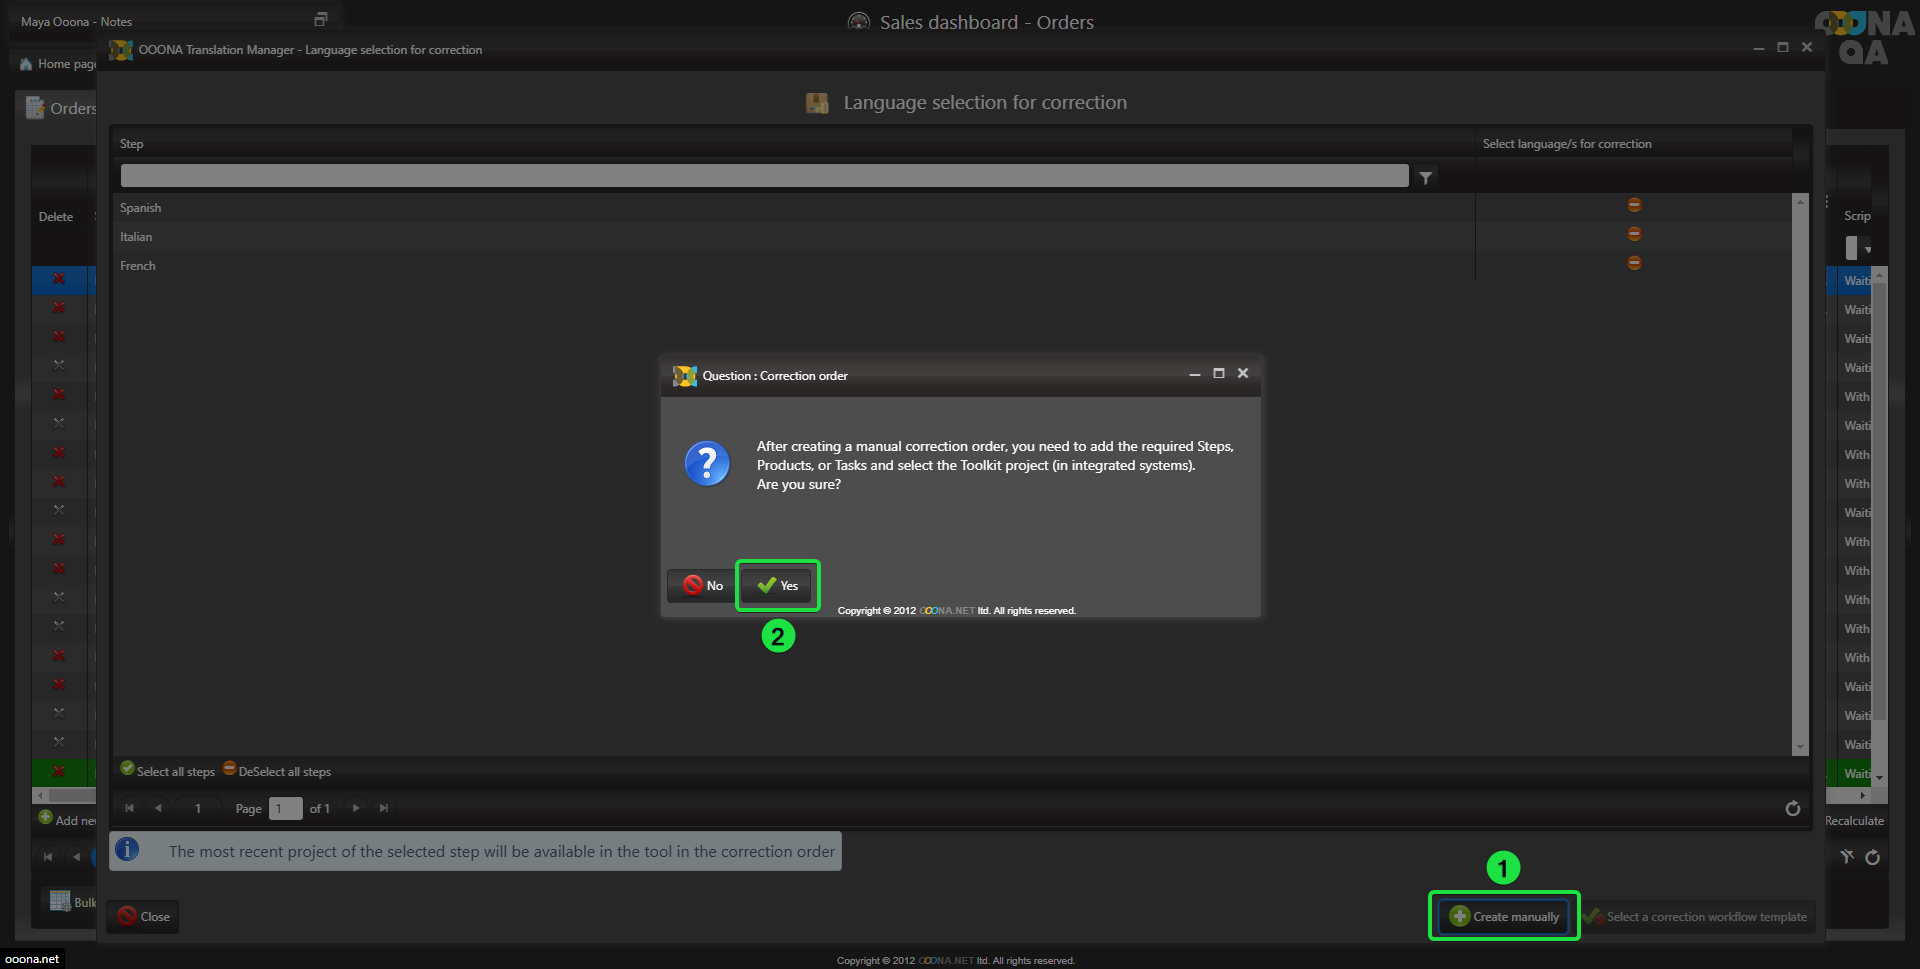
Task: Click the Step filter text field
Action: [764, 177]
